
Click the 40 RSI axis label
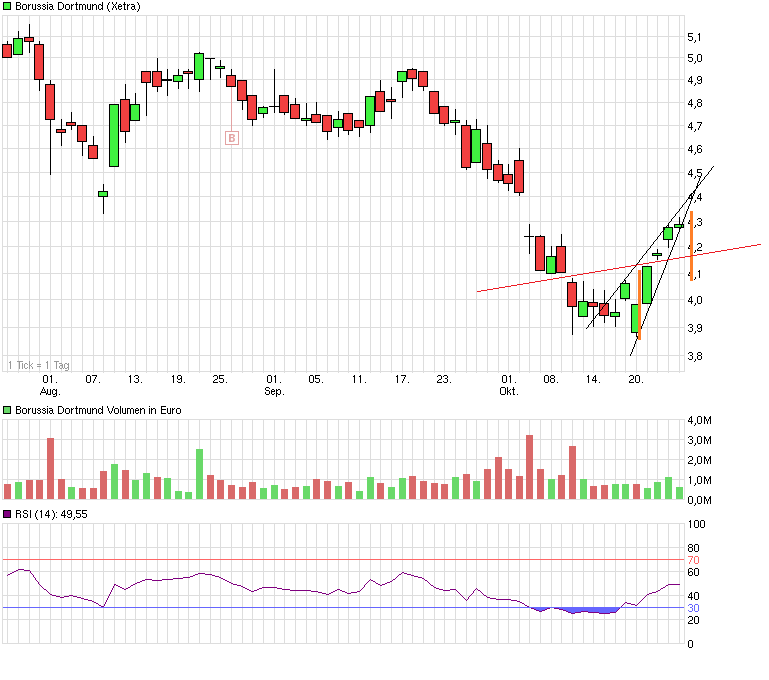(x=693, y=596)
